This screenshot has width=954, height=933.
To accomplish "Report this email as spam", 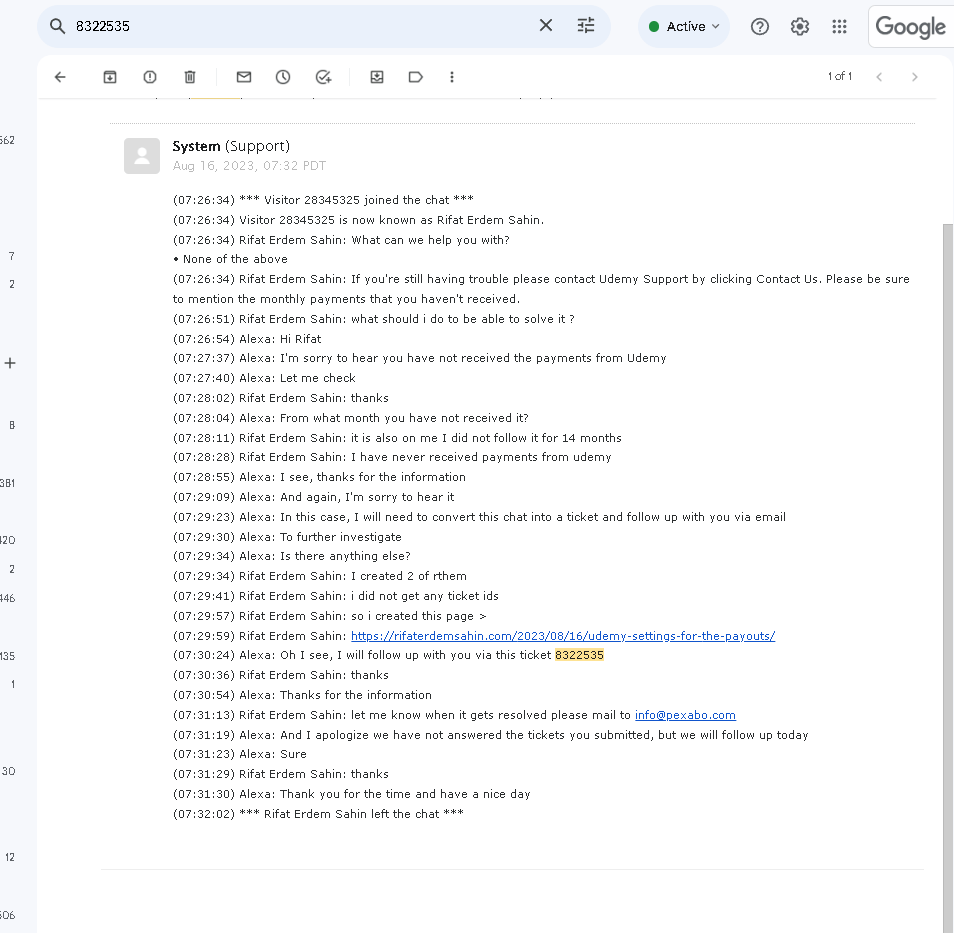I will pos(150,77).
